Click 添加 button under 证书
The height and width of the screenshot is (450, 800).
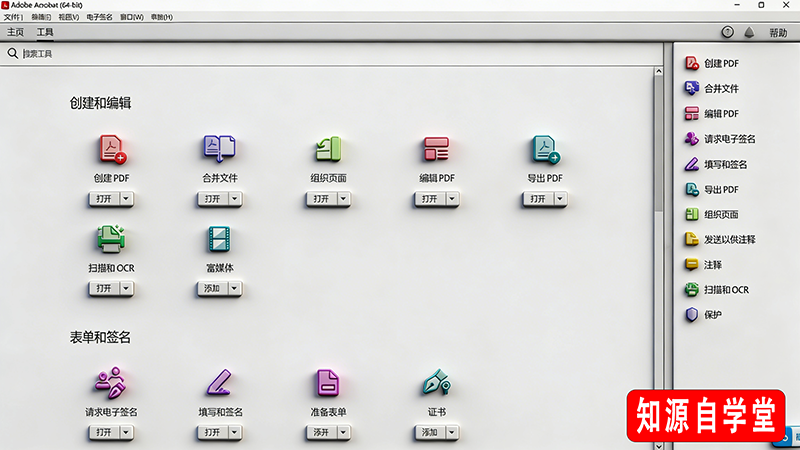tap(431, 432)
